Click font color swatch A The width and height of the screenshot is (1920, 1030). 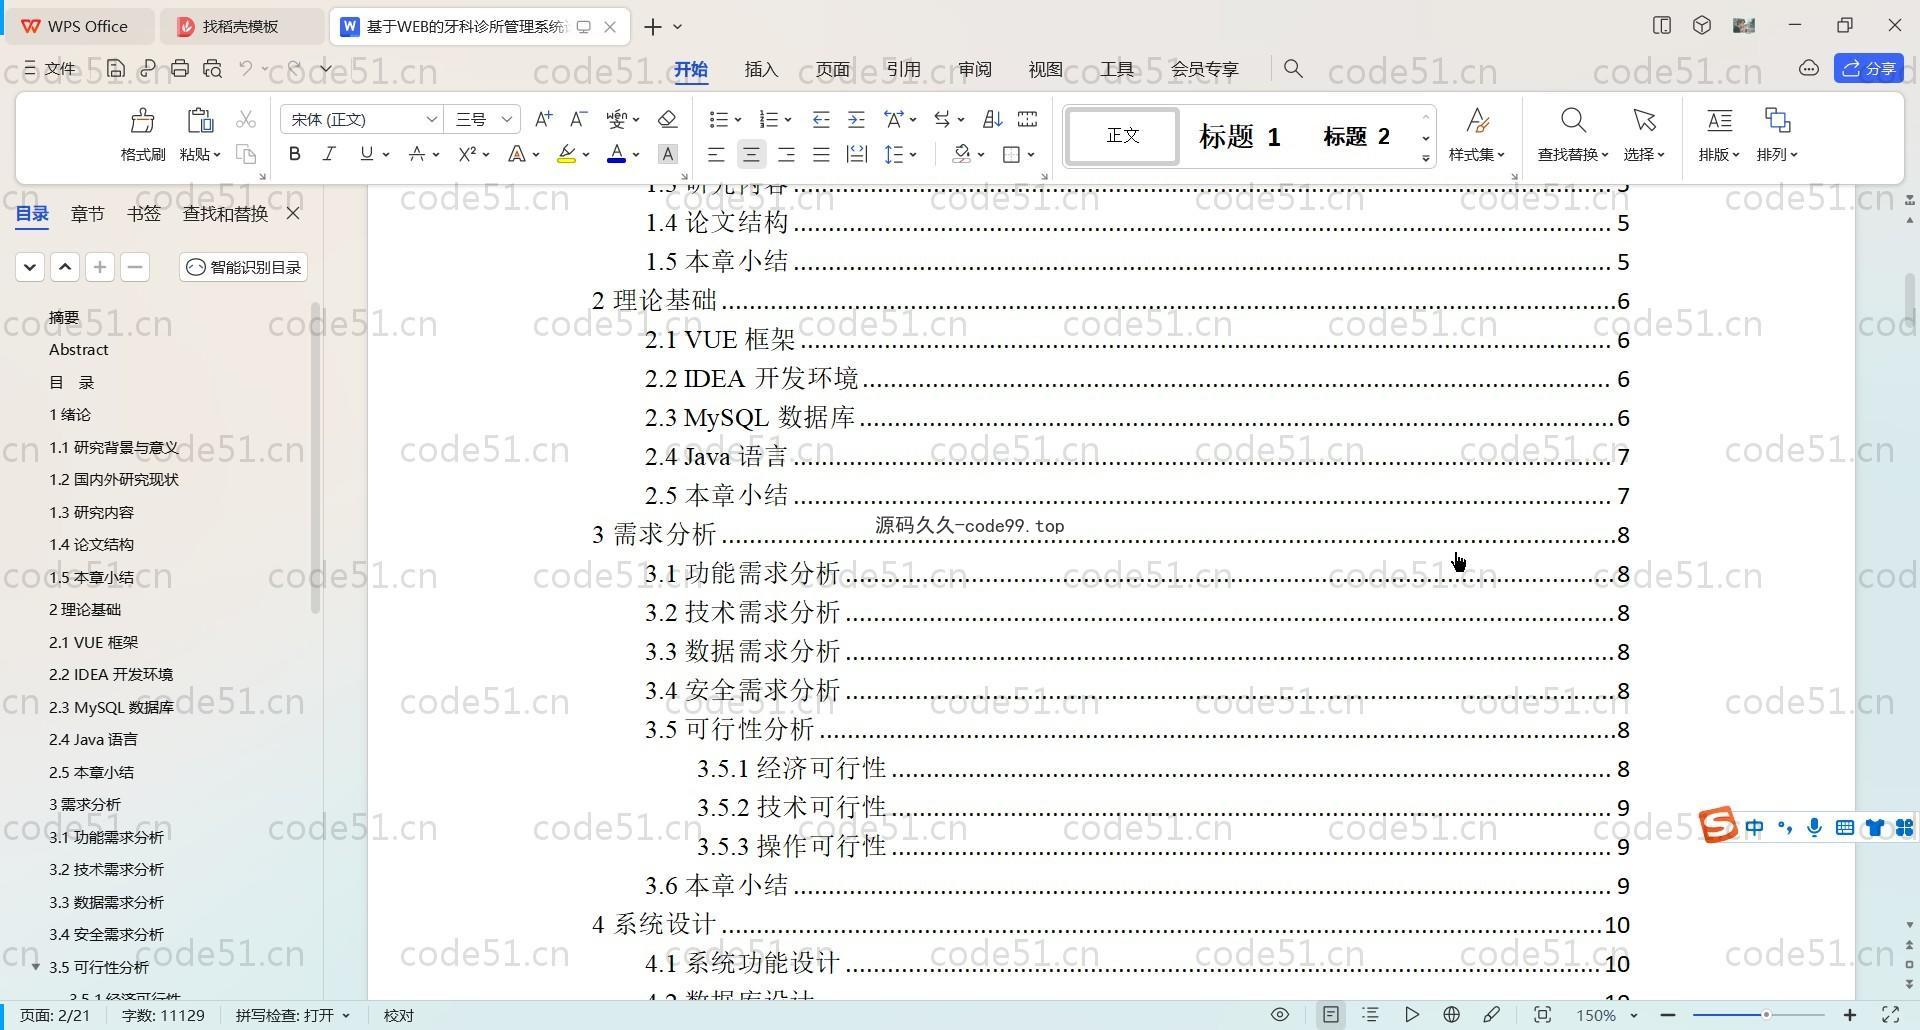[x=617, y=154]
